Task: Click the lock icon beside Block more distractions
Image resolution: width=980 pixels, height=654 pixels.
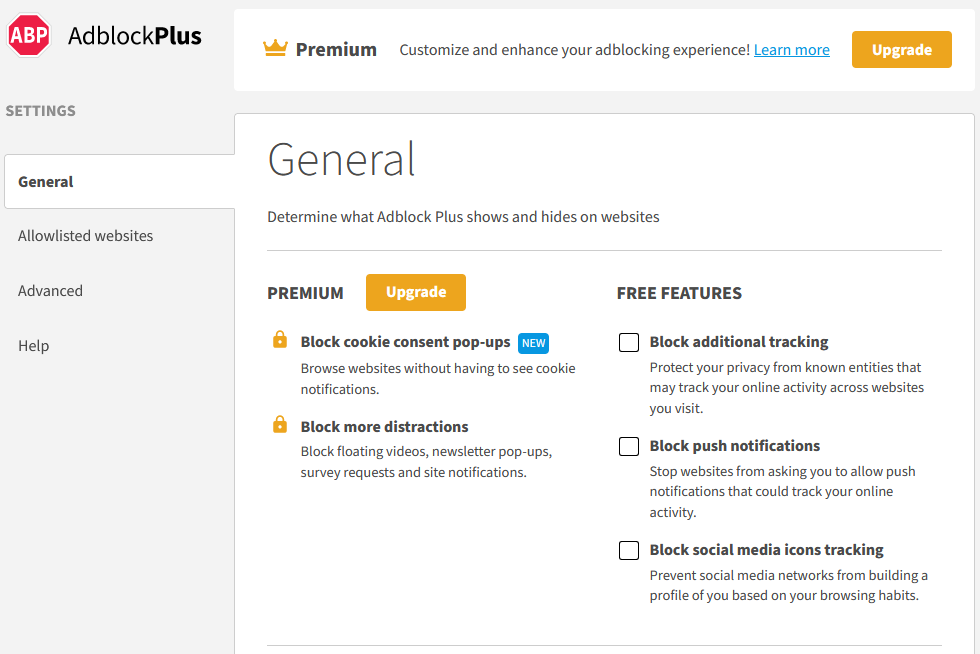Action: click(280, 425)
